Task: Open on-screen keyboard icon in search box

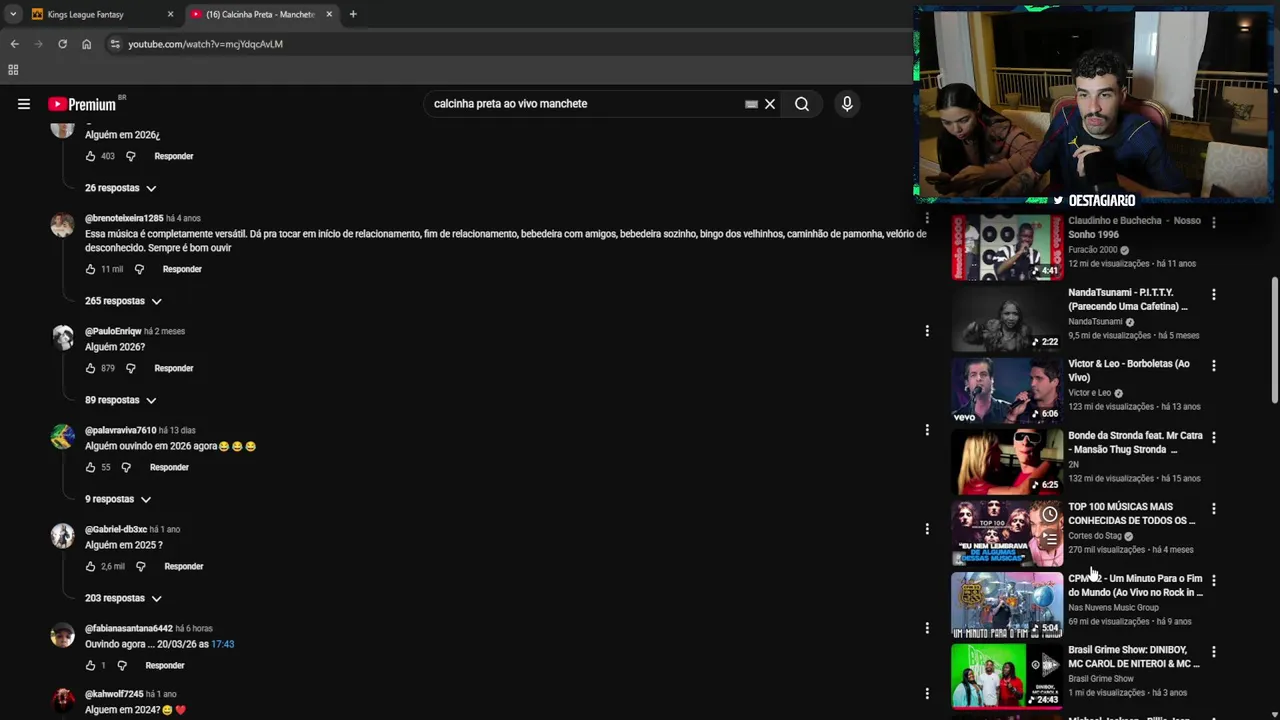Action: [x=751, y=104]
